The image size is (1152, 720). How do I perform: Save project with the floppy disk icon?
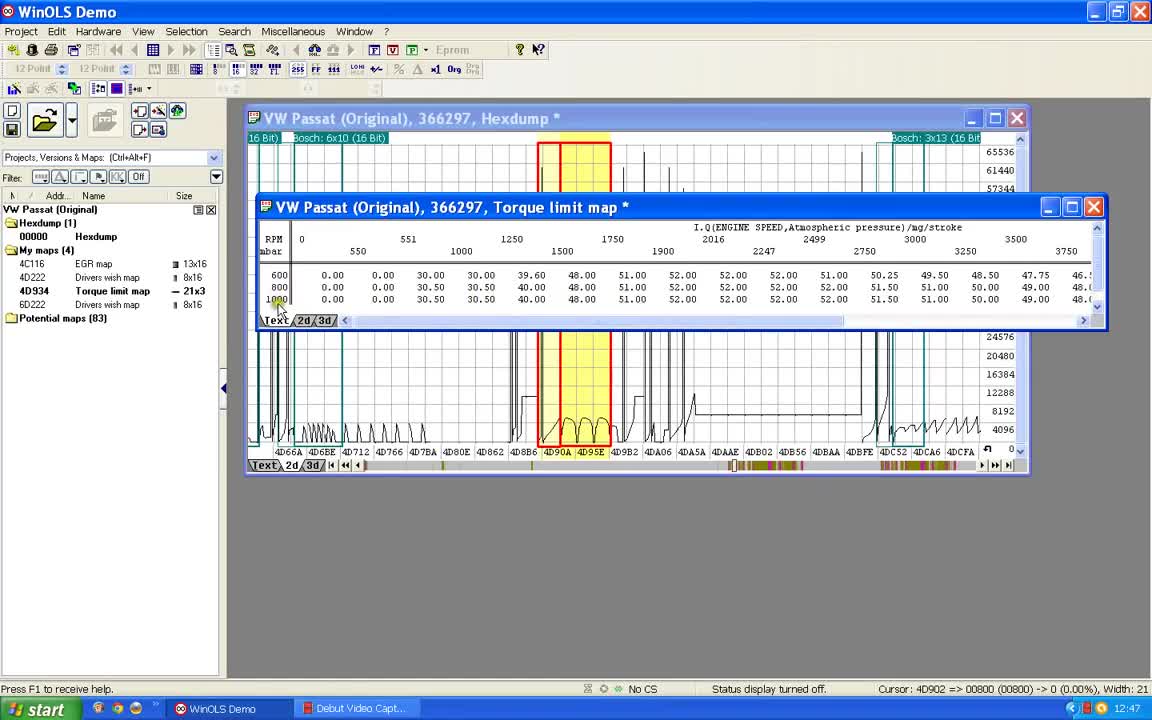12,129
